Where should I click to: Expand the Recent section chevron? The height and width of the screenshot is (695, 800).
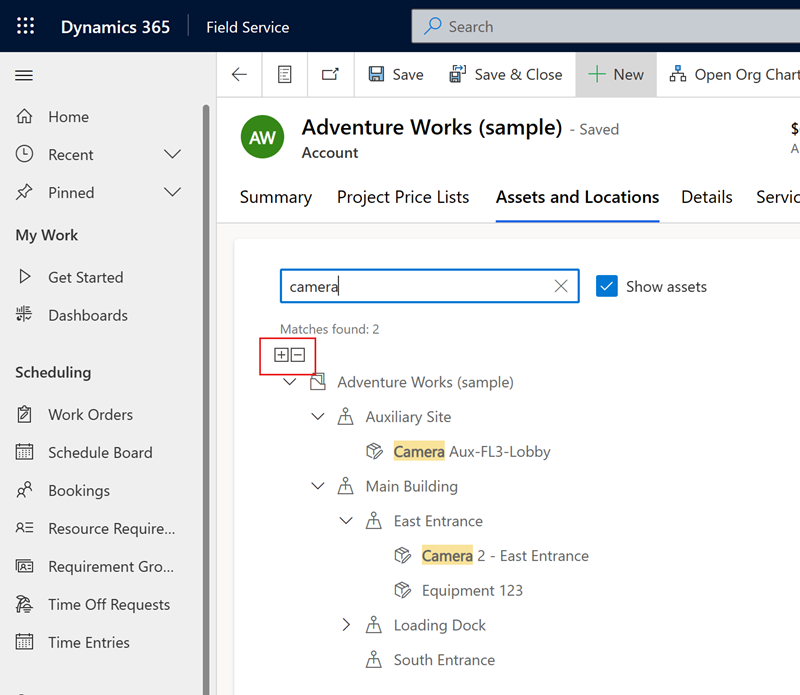tap(172, 155)
